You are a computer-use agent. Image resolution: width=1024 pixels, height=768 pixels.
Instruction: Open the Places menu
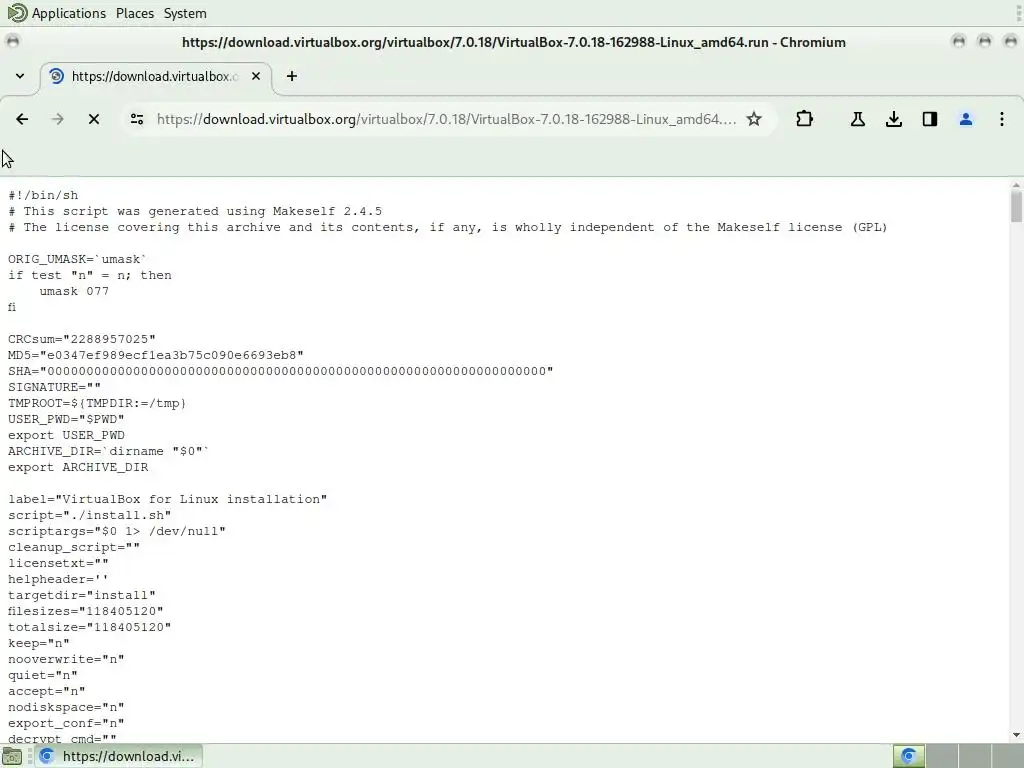tap(135, 13)
